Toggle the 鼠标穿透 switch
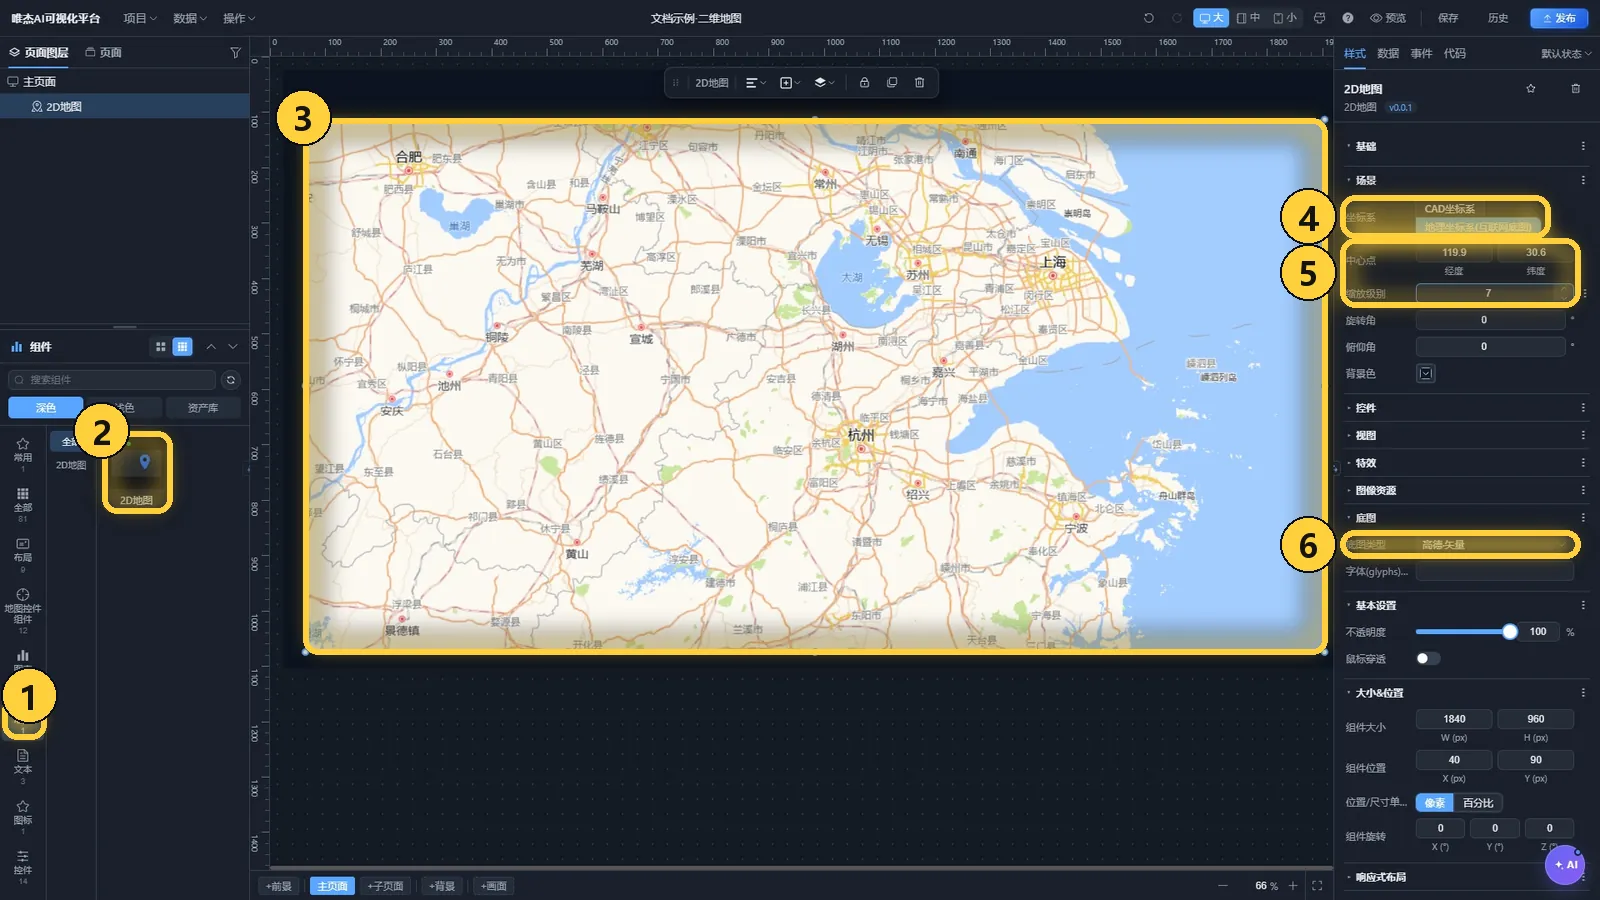Screen dimensions: 1600x900 point(1428,658)
